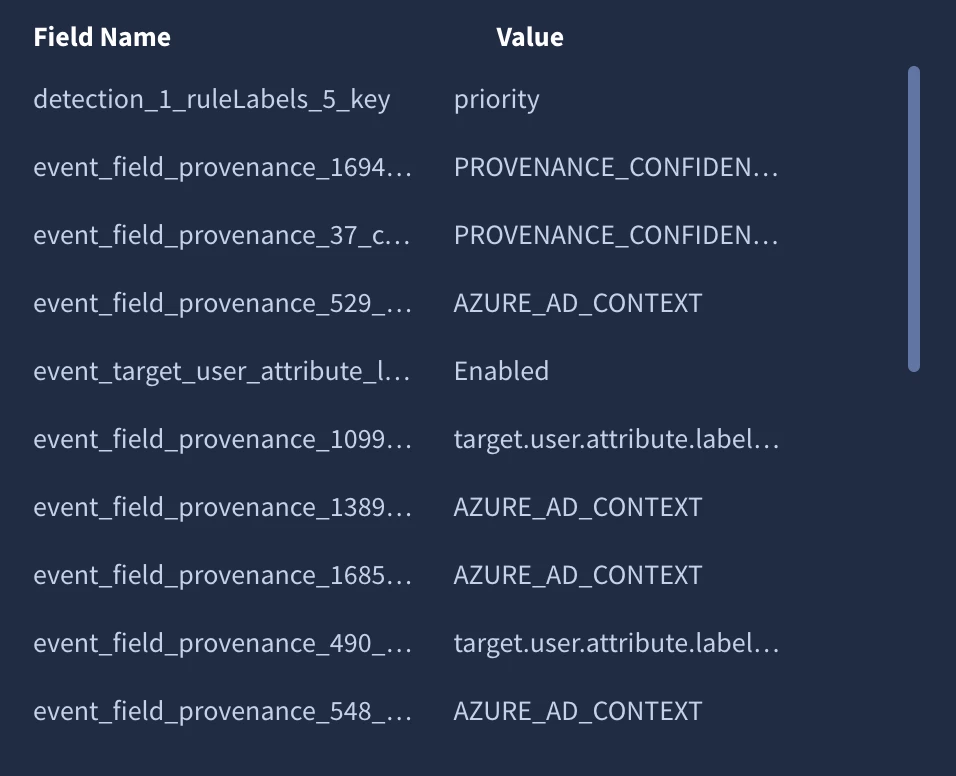Click first PROVENANCE_CONFIDEN value
Image resolution: width=956 pixels, height=776 pixels.
(616, 167)
